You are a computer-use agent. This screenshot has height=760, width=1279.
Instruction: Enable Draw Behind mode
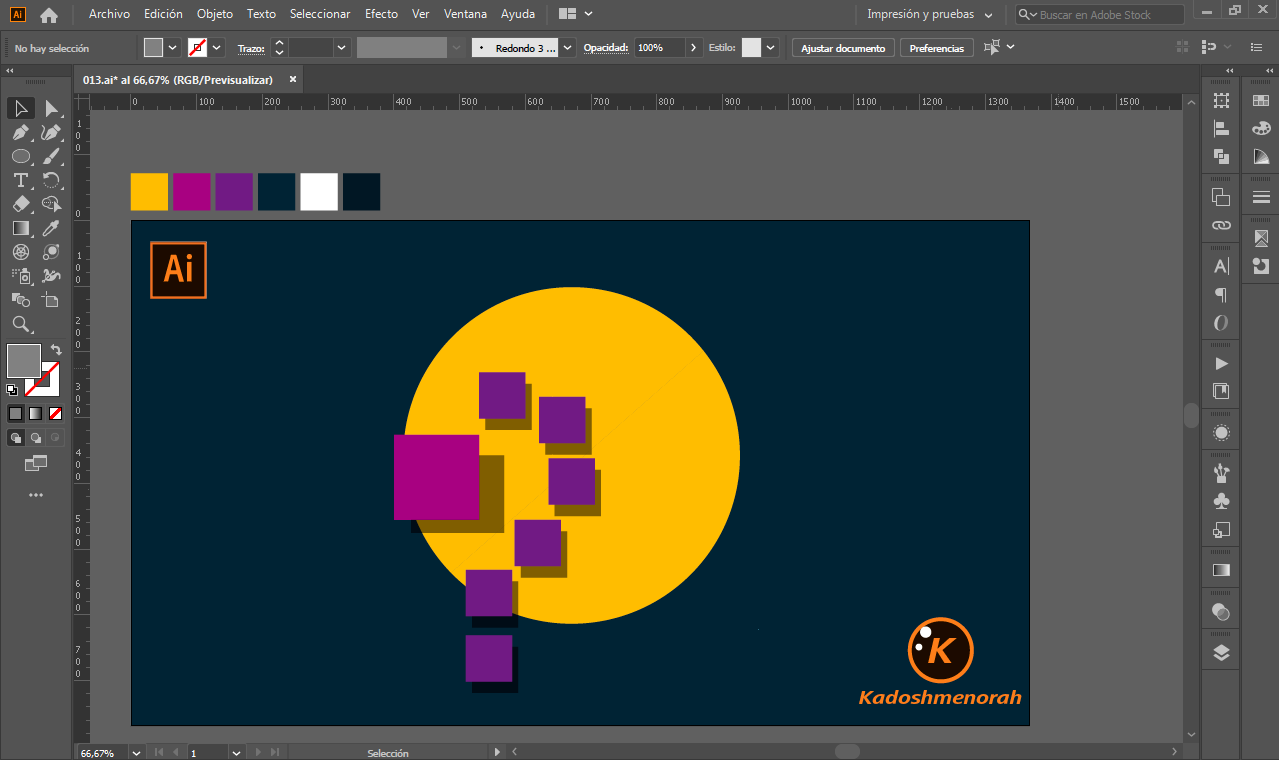click(x=36, y=437)
